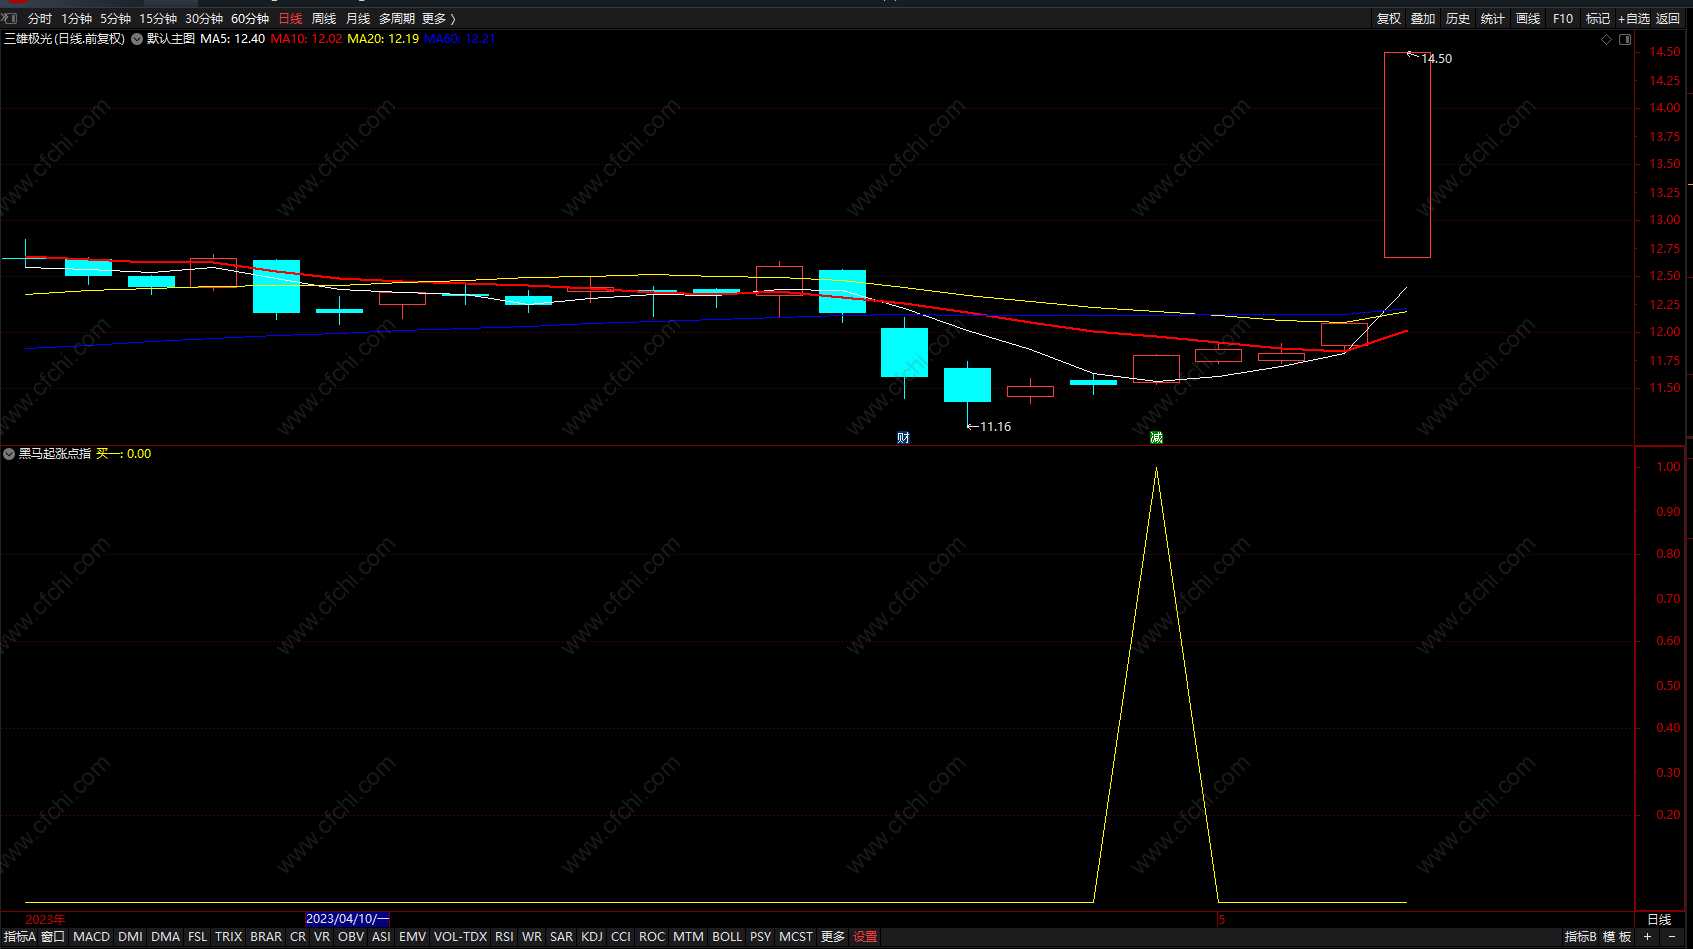
Task: Select the 指标A tab
Action: (x=19, y=937)
